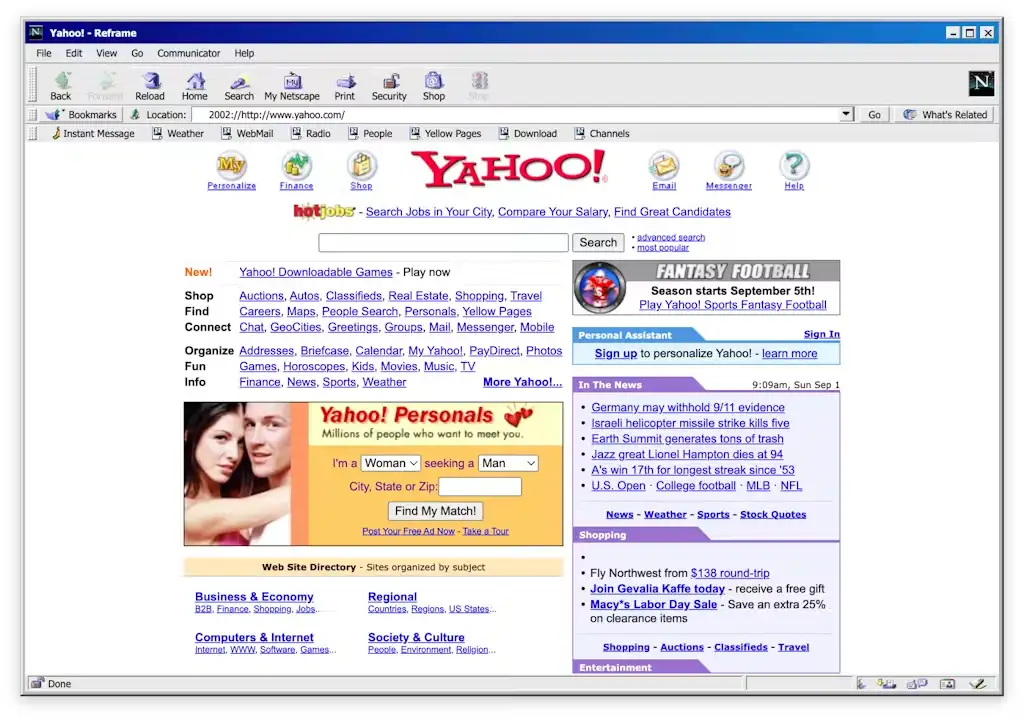Open the Location URL history dropdown arrow
The image size is (1024, 720).
[x=846, y=114]
